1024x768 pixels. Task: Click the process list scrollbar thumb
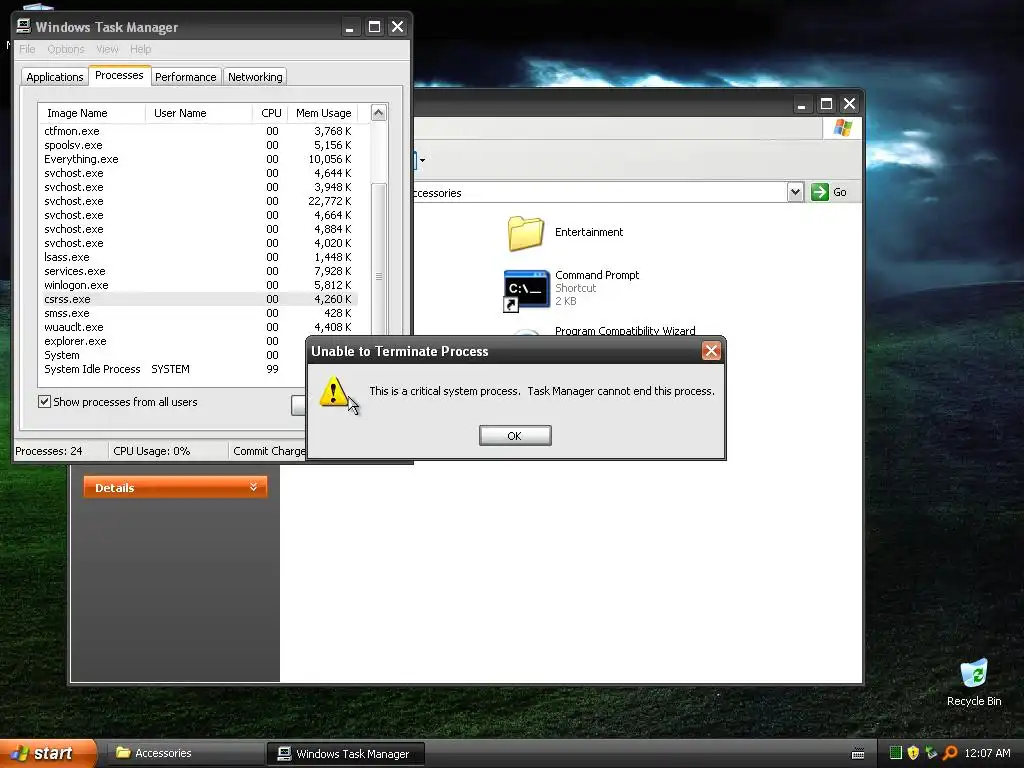pos(379,276)
